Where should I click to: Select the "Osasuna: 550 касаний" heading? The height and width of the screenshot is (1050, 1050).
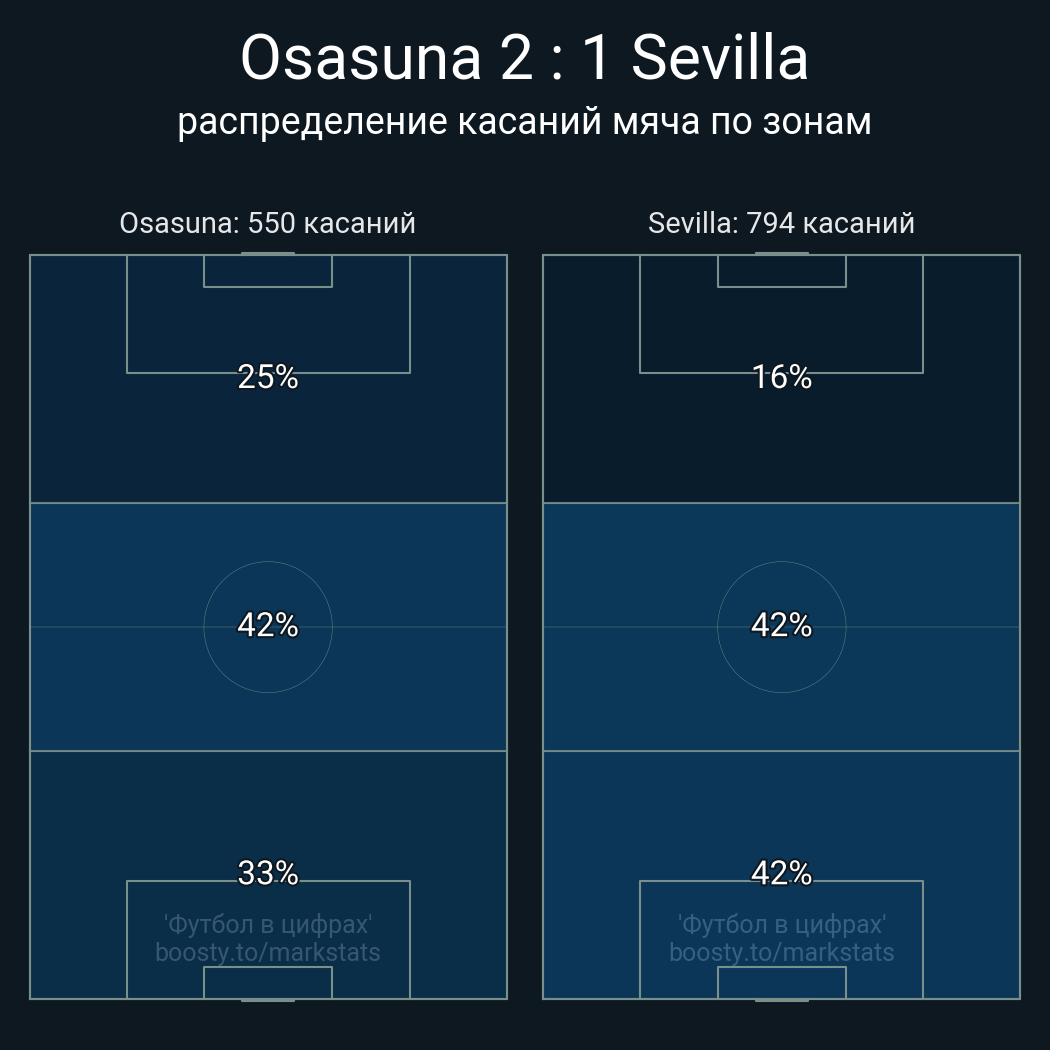(x=267, y=223)
